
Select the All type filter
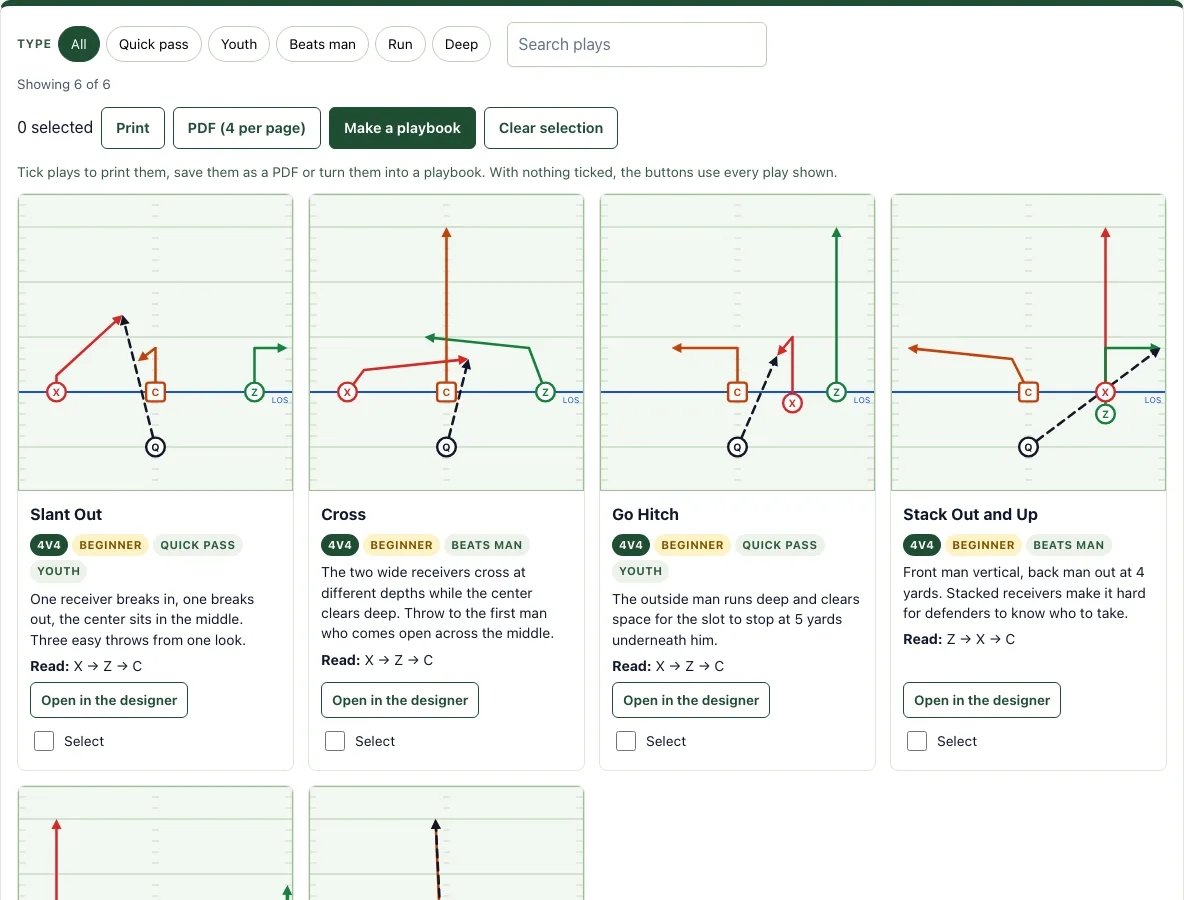pyautogui.click(x=79, y=45)
